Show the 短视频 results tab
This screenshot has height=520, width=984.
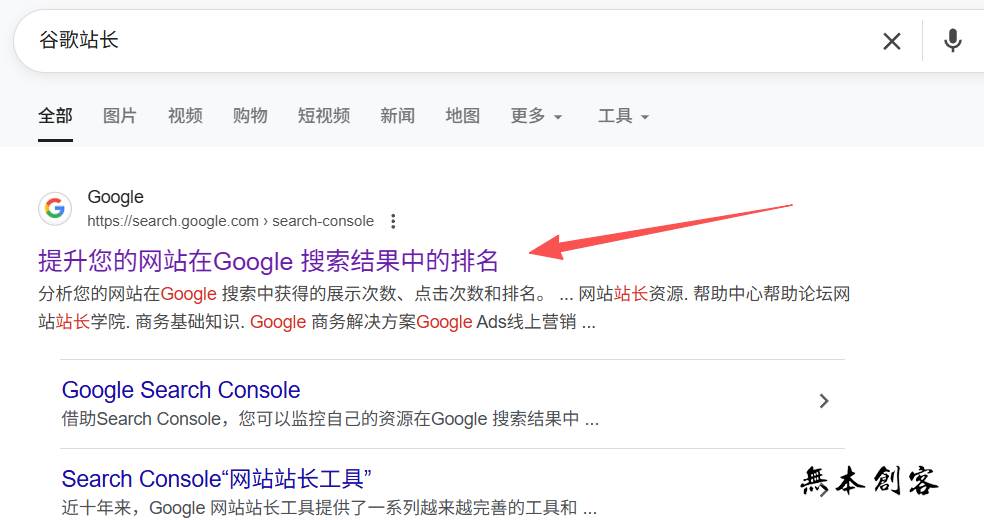[324, 116]
